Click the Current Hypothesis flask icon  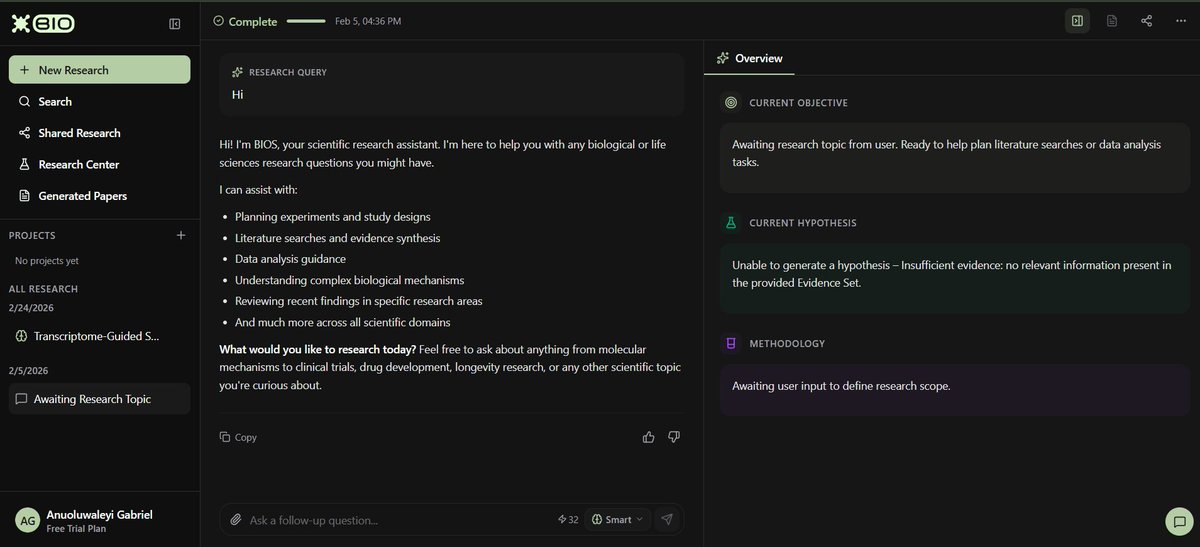tap(730, 223)
